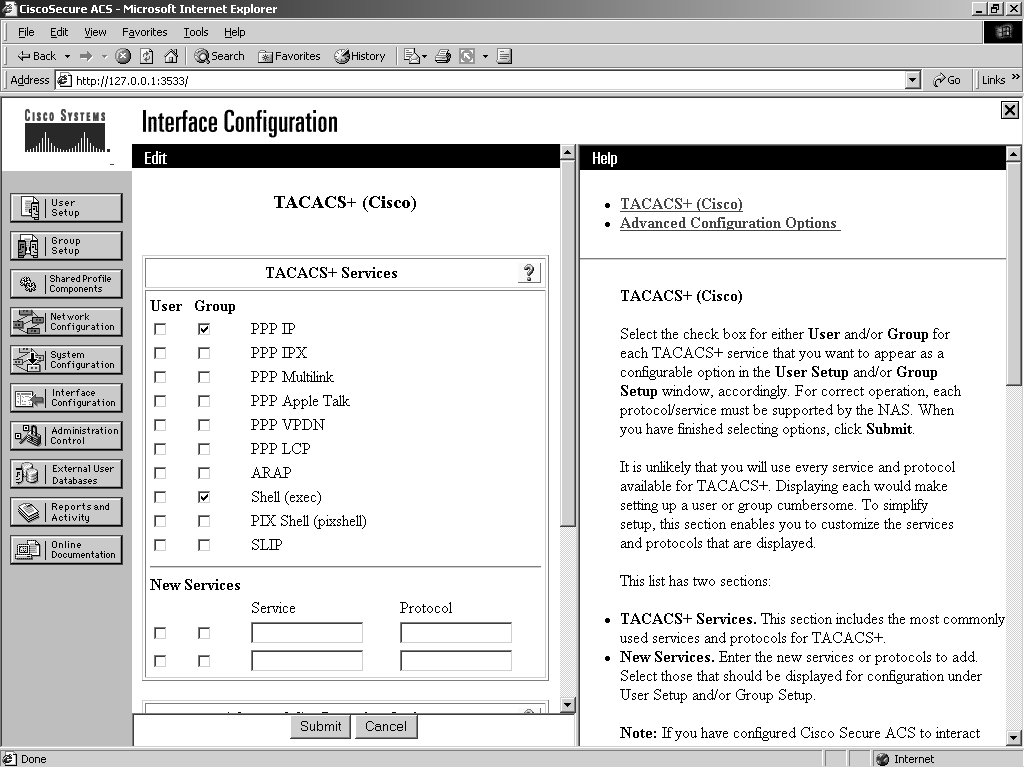Open the Help menu
The height and width of the screenshot is (768, 1024).
coord(234,32)
